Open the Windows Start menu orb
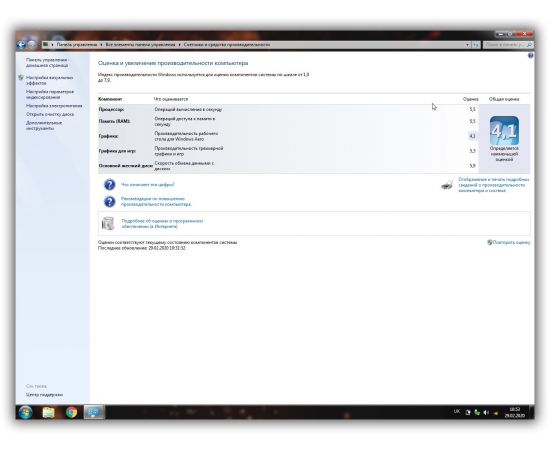The image size is (550, 450). click(x=25, y=412)
